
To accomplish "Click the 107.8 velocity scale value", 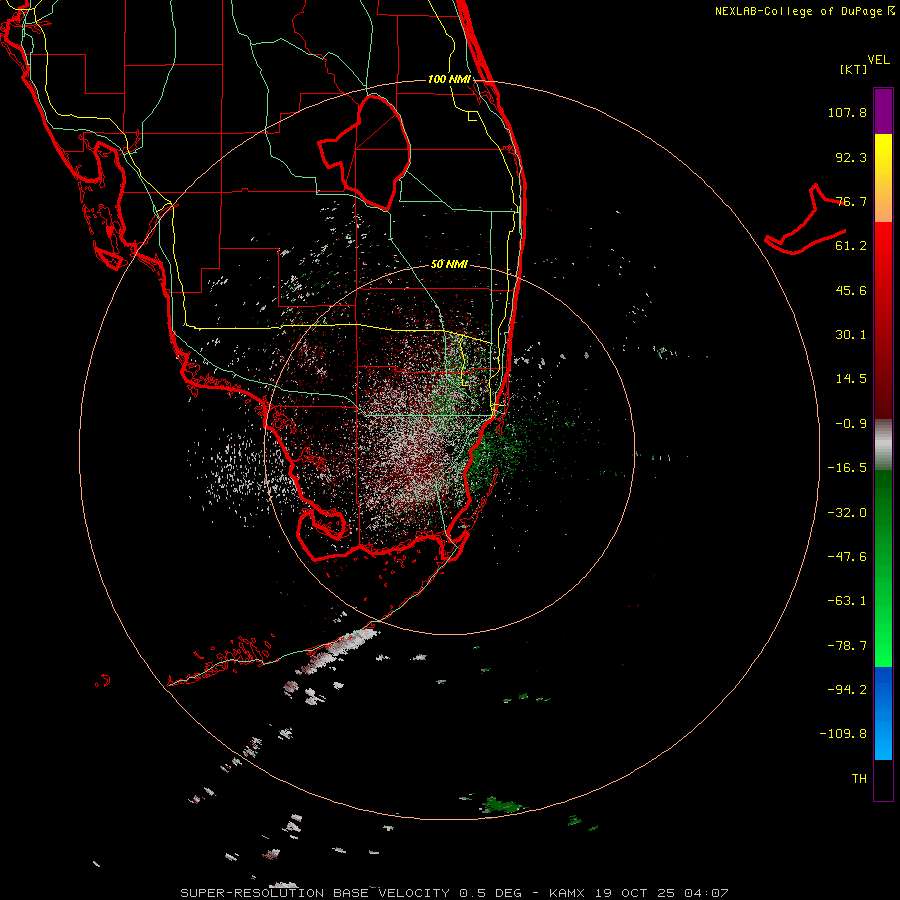I will 847,112.
